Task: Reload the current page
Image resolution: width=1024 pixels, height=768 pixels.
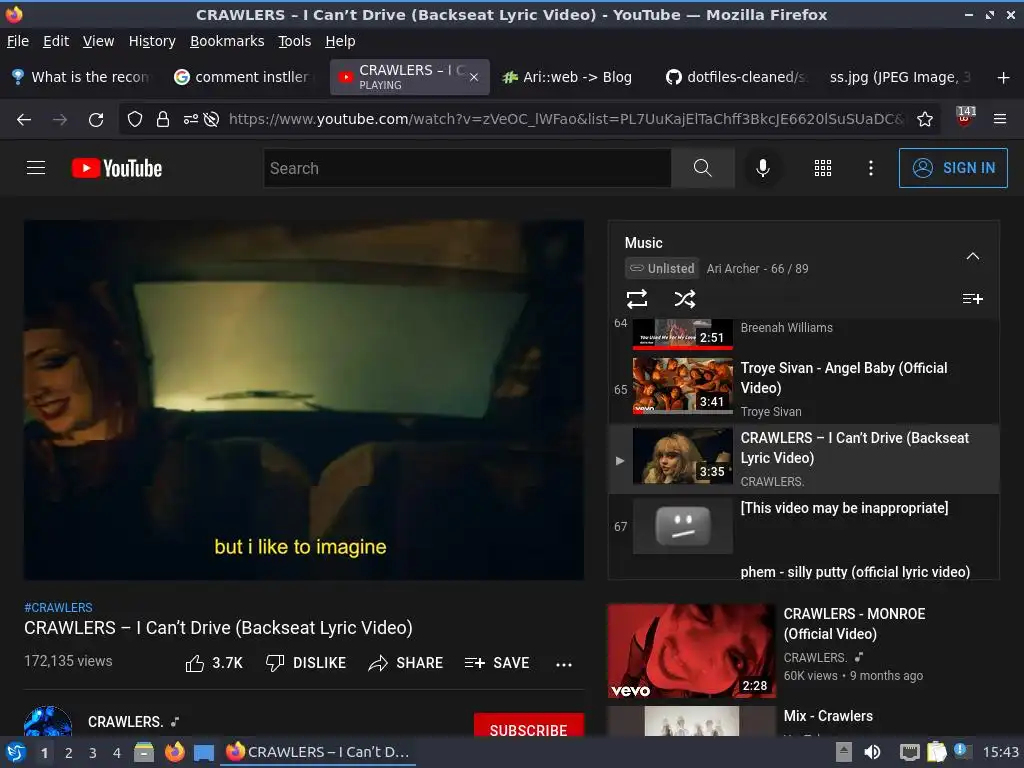Action: click(x=96, y=120)
